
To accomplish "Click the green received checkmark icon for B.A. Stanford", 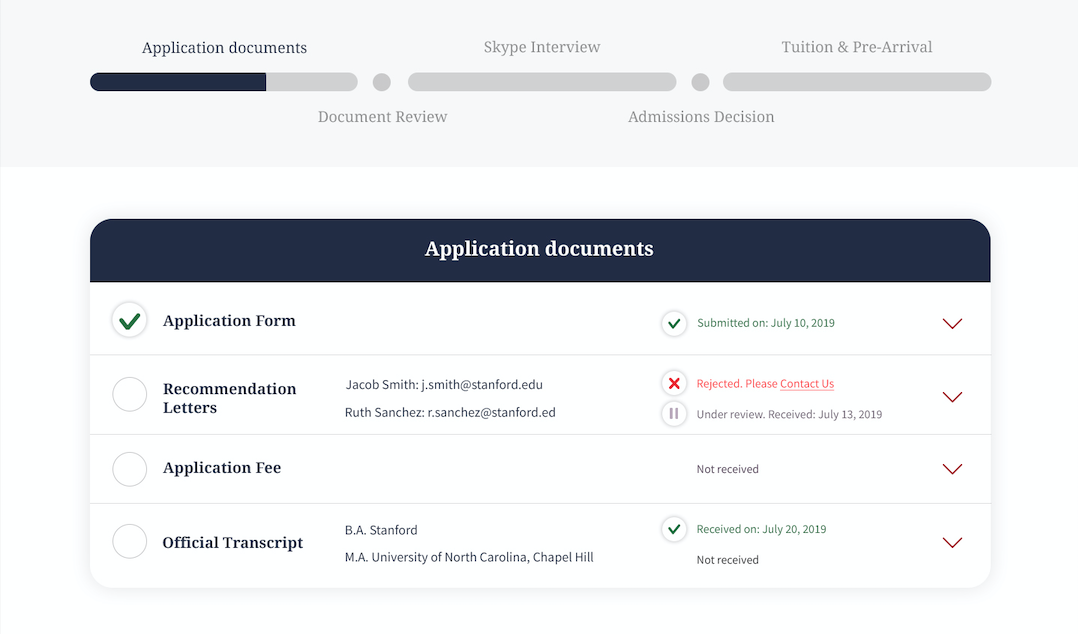I will (x=674, y=529).
